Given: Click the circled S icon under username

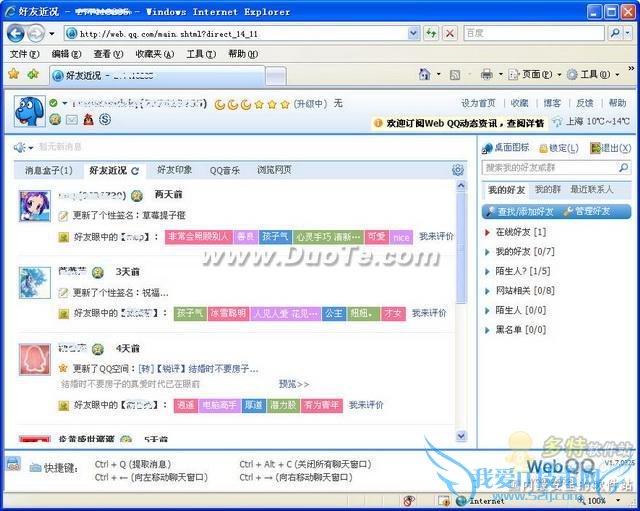Looking at the screenshot, I should 105,119.
